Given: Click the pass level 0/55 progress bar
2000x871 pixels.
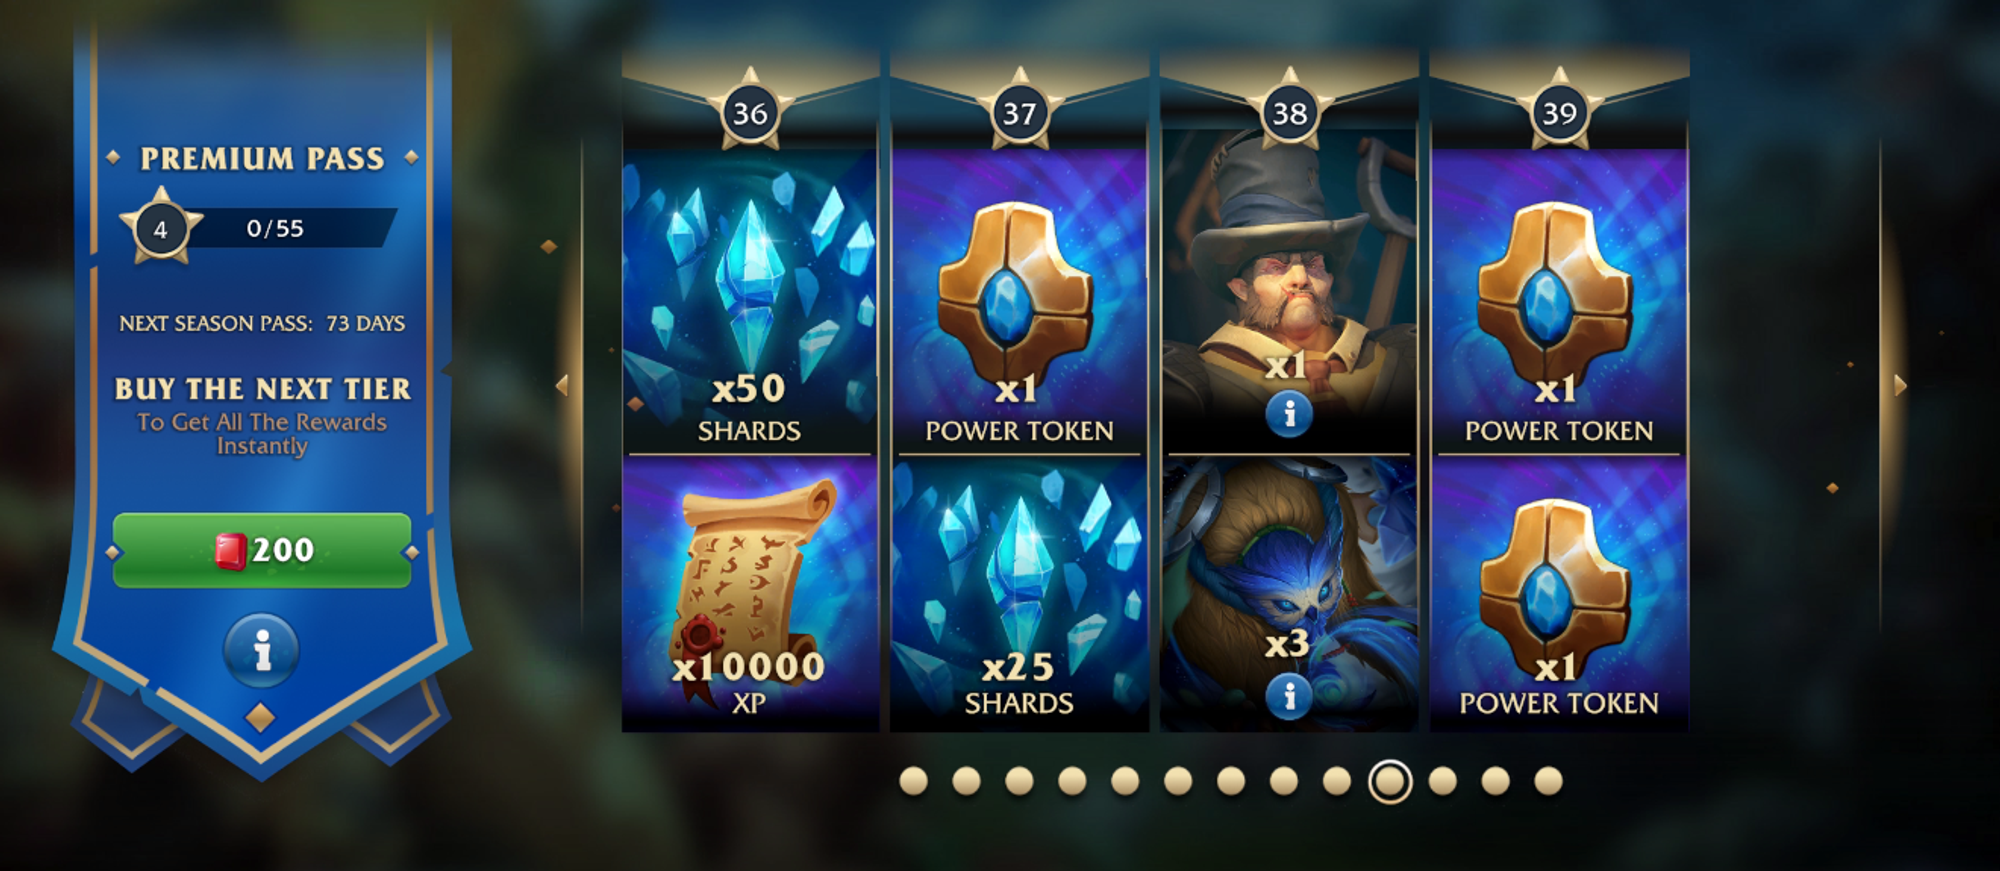Looking at the screenshot, I should pyautogui.click(x=290, y=228).
